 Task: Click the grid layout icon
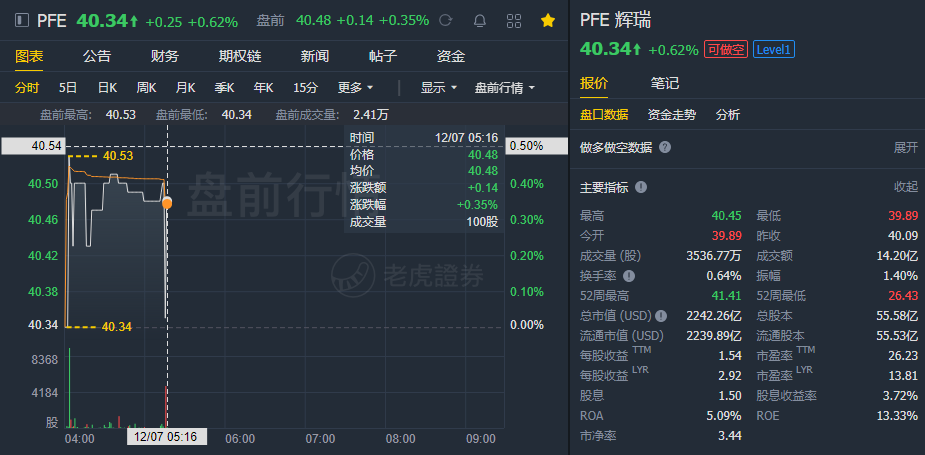514,20
